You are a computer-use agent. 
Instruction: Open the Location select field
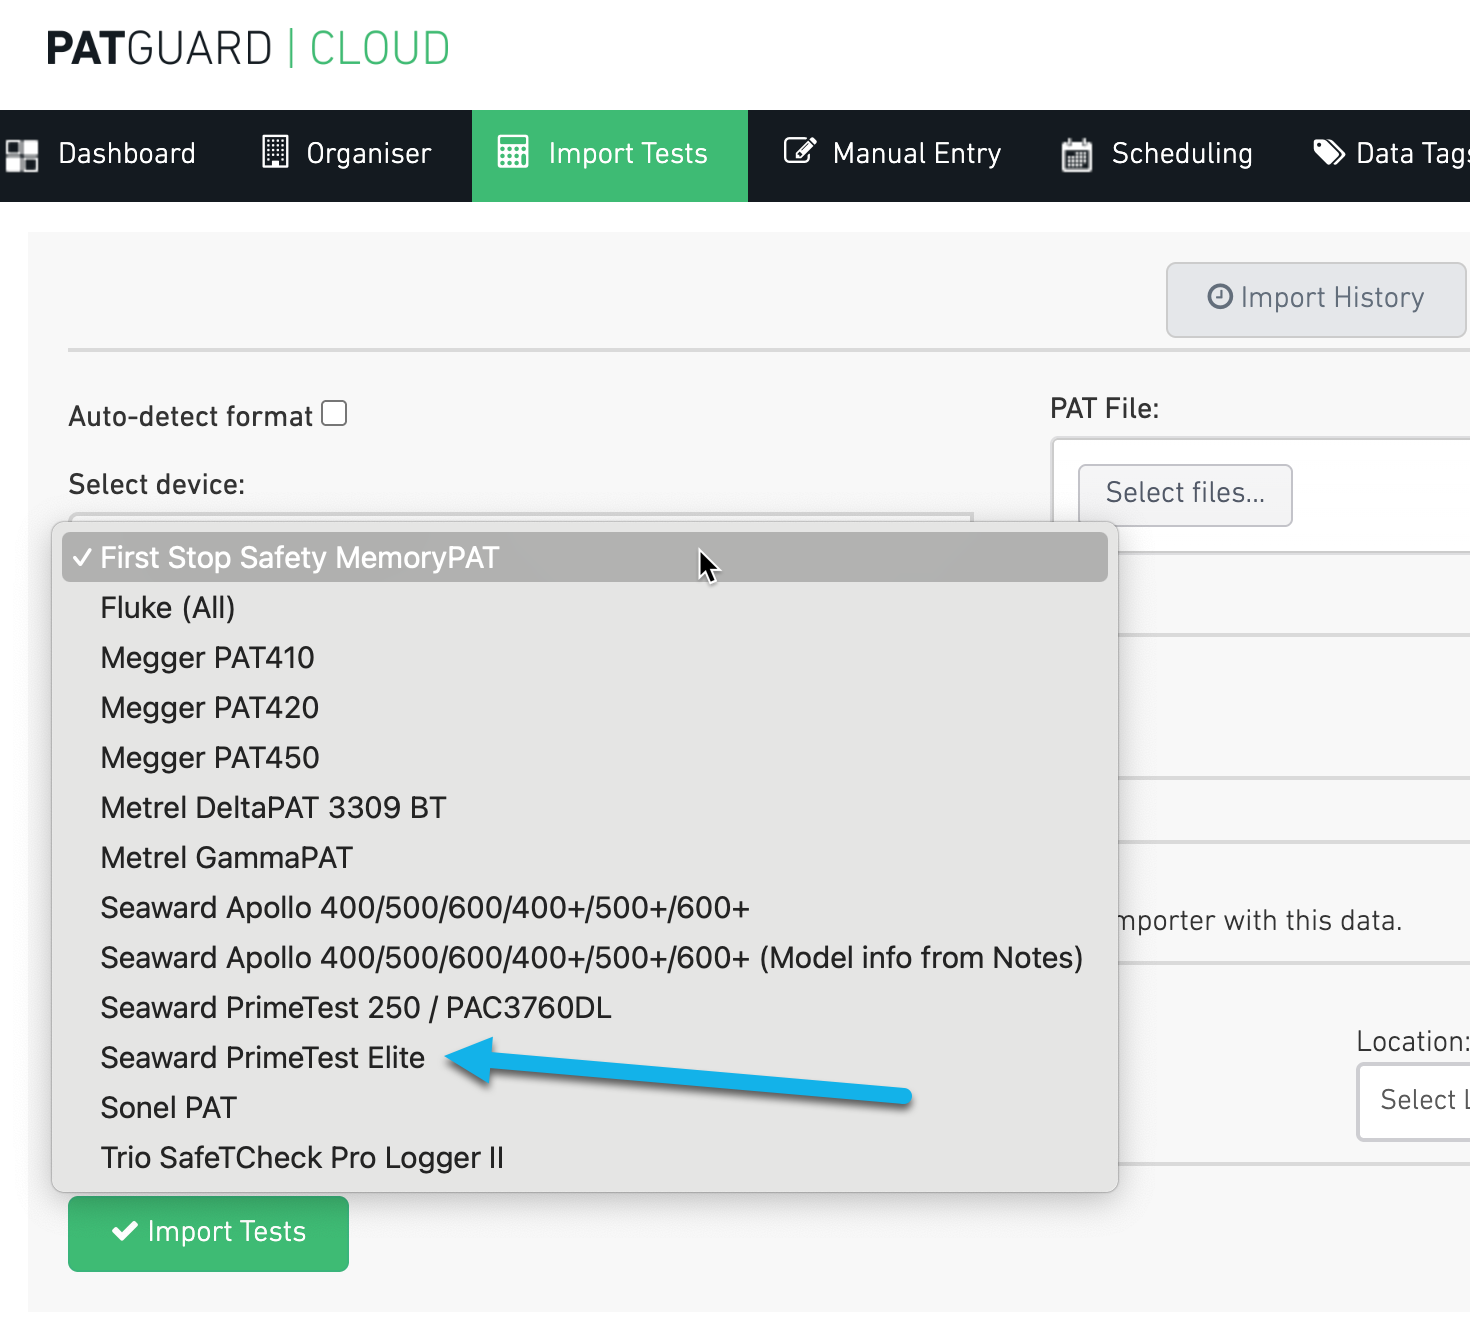click(x=1414, y=1101)
